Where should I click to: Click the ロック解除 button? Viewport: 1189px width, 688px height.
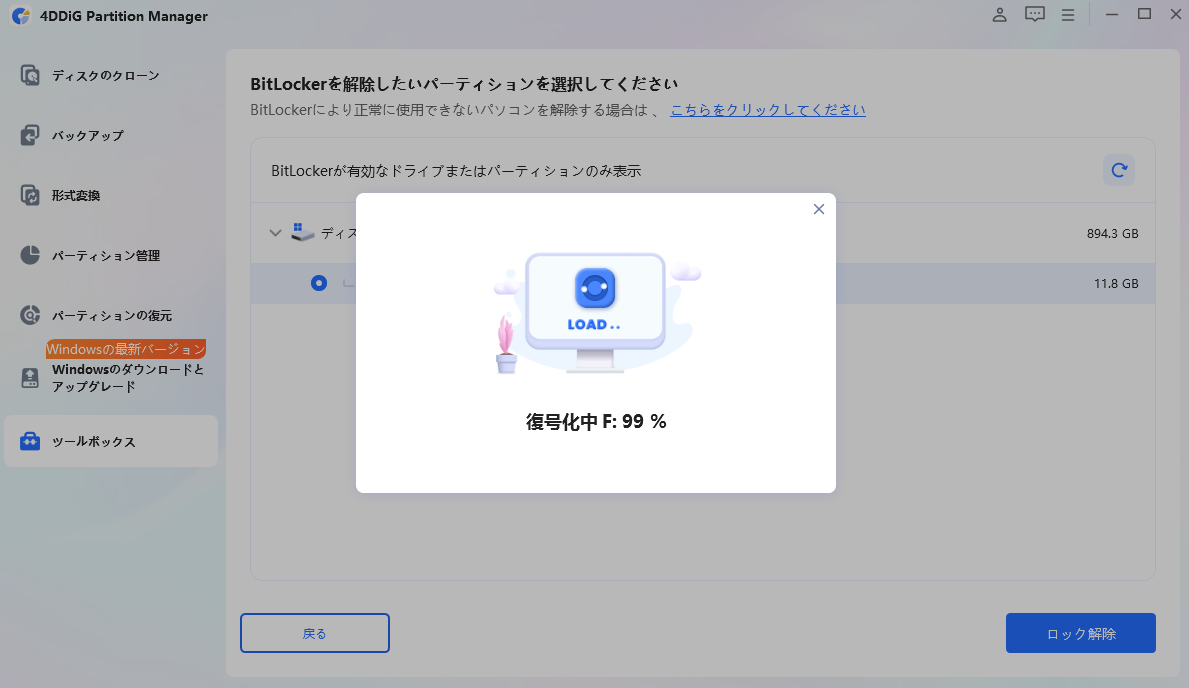(x=1080, y=633)
